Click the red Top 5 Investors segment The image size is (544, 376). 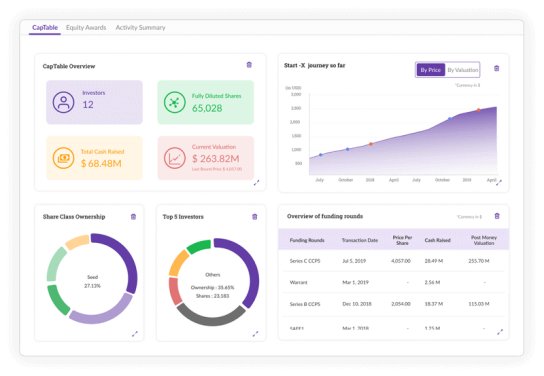click(x=174, y=291)
